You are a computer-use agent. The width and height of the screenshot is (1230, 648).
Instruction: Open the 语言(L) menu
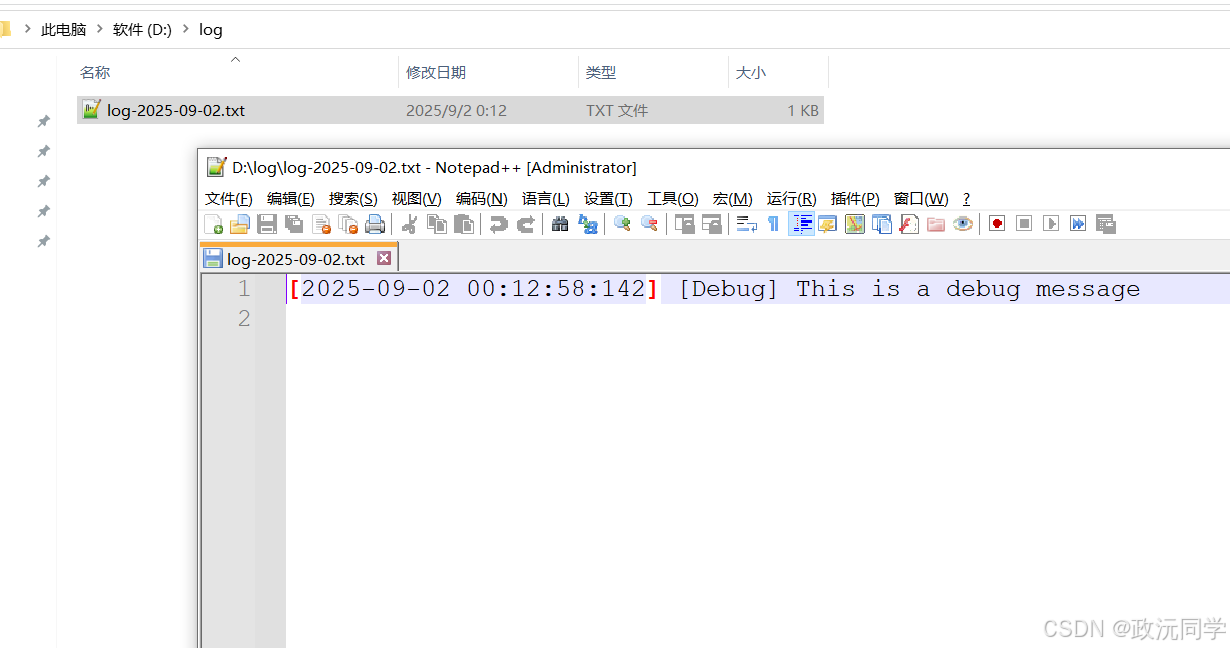(x=546, y=198)
